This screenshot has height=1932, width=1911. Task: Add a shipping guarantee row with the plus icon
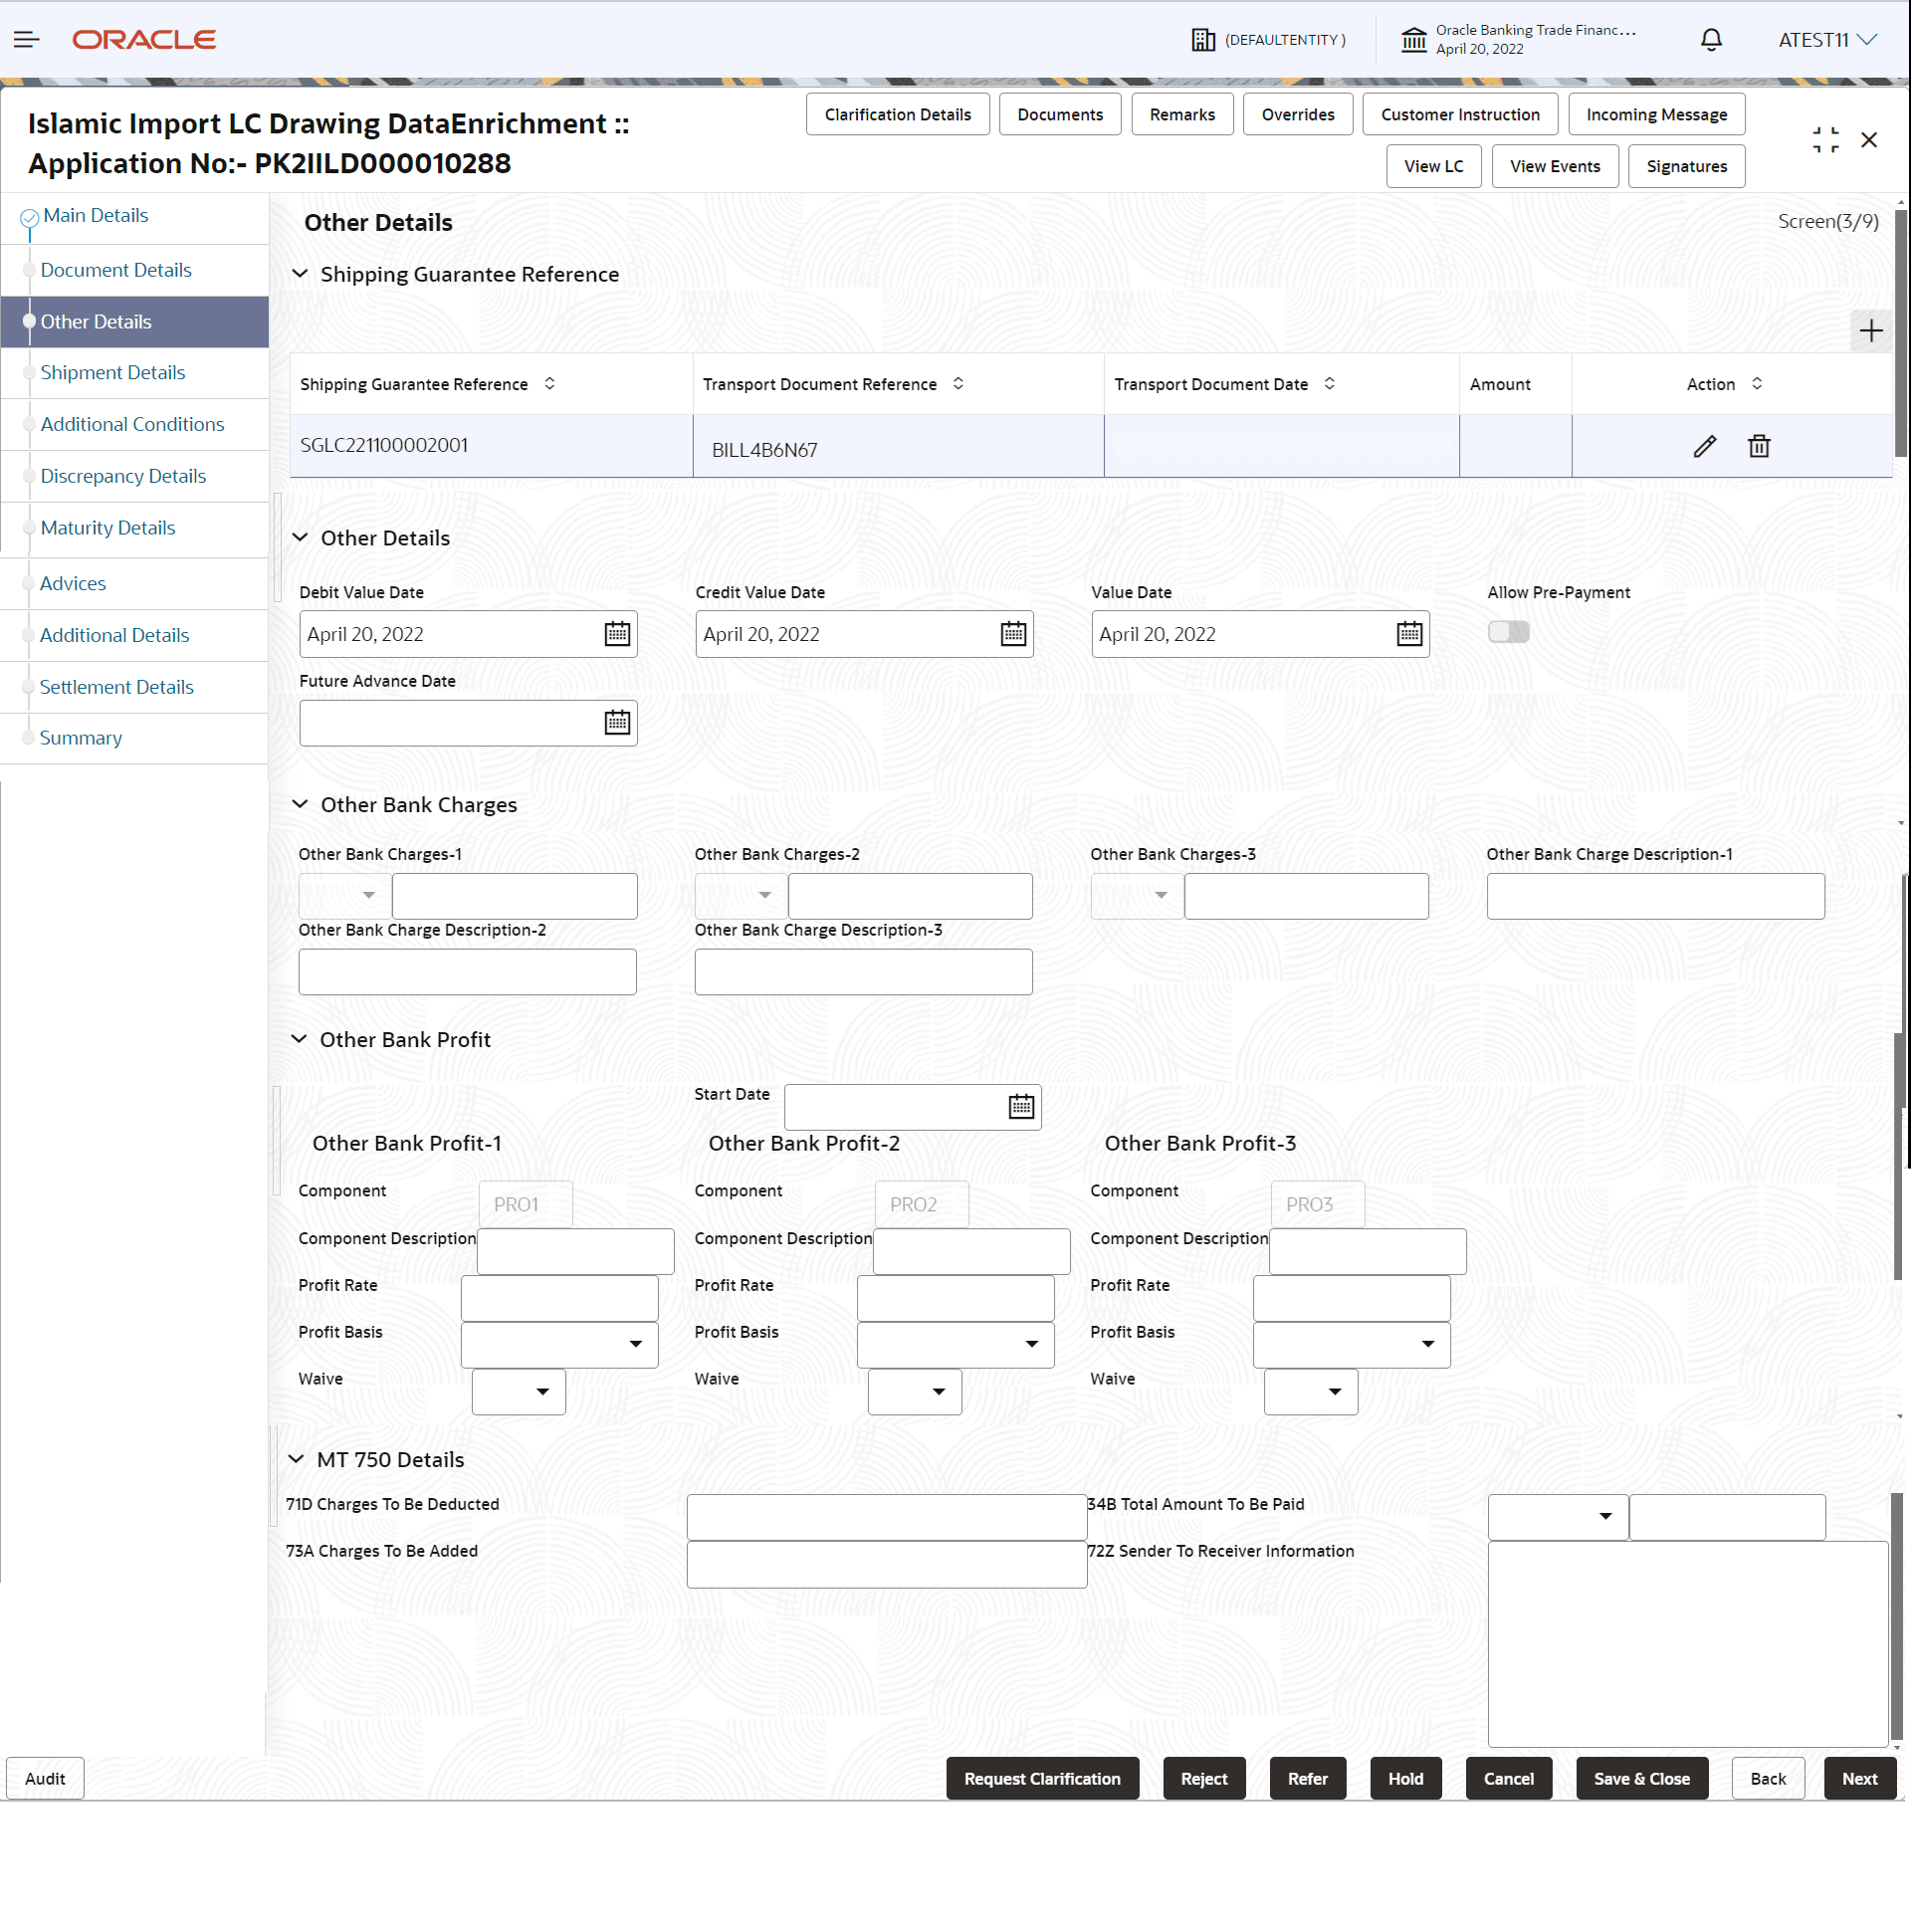(x=1870, y=331)
